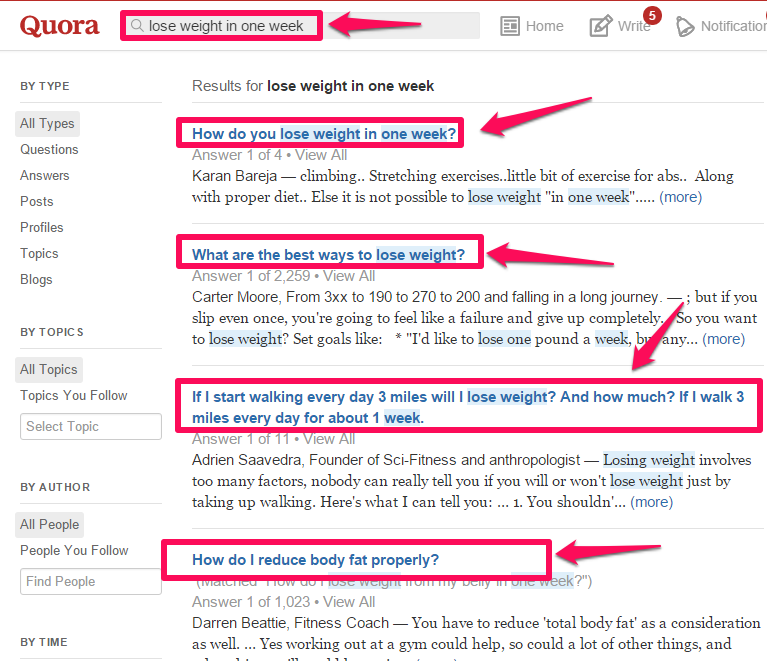Screen dimensions: 767x661
Task: Filter results by Posts
Action: (x=37, y=202)
